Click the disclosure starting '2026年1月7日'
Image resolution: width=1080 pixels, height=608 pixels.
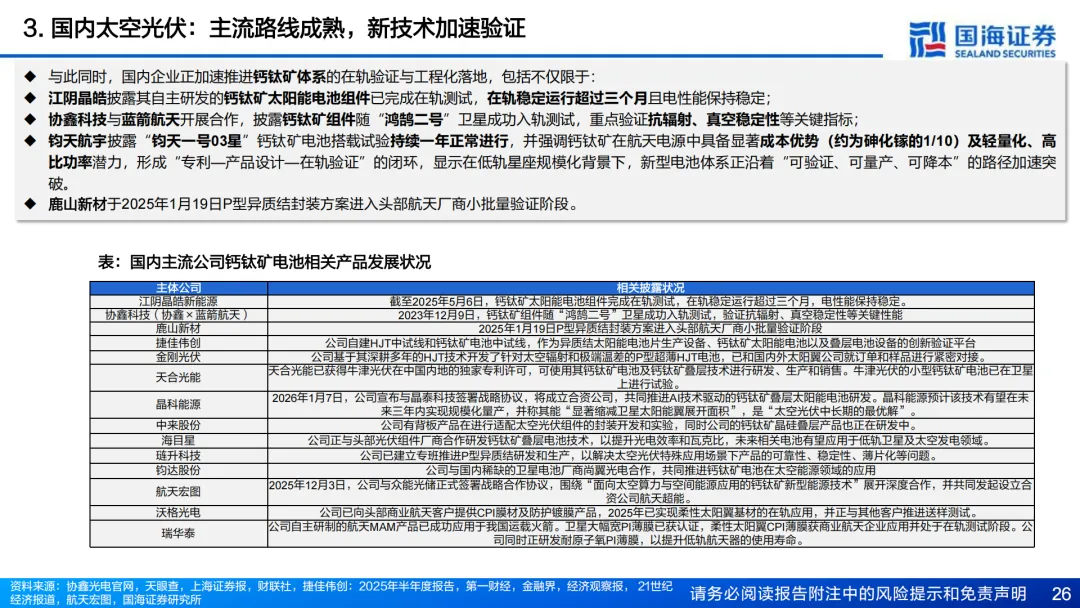pos(650,405)
